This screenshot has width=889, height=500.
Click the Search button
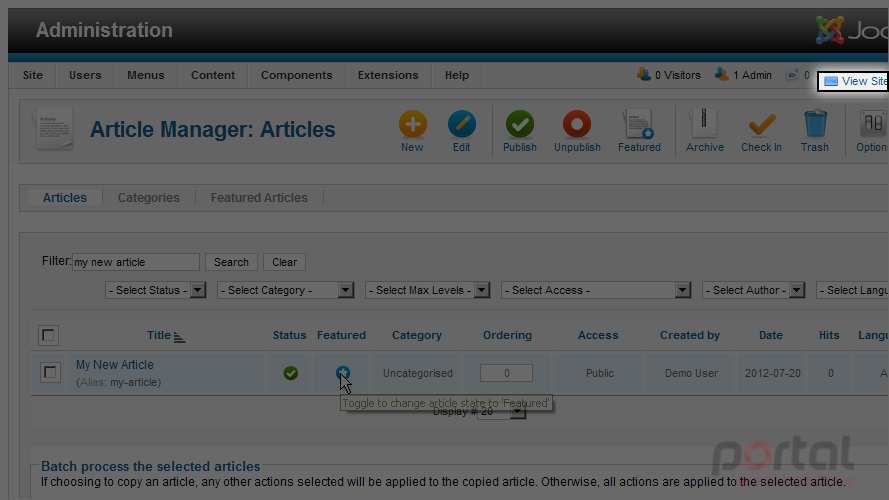(x=231, y=262)
